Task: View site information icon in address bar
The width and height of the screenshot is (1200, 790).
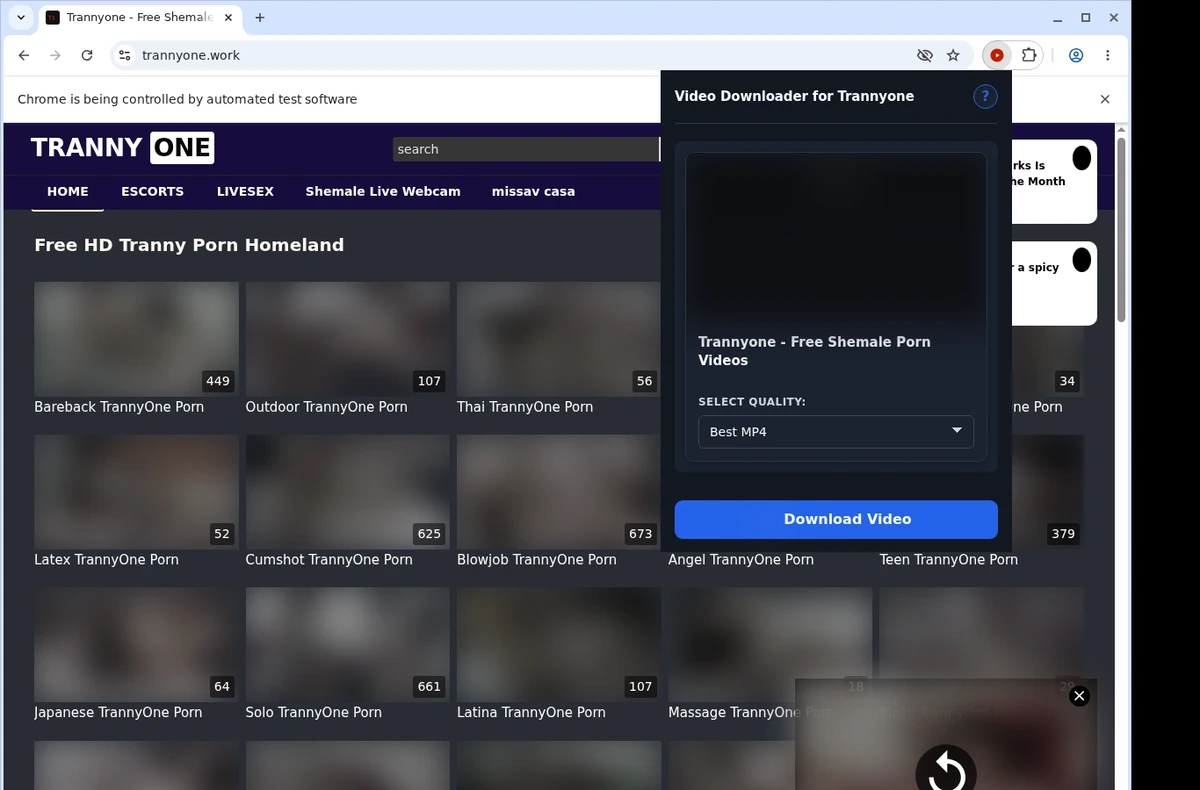Action: point(124,56)
